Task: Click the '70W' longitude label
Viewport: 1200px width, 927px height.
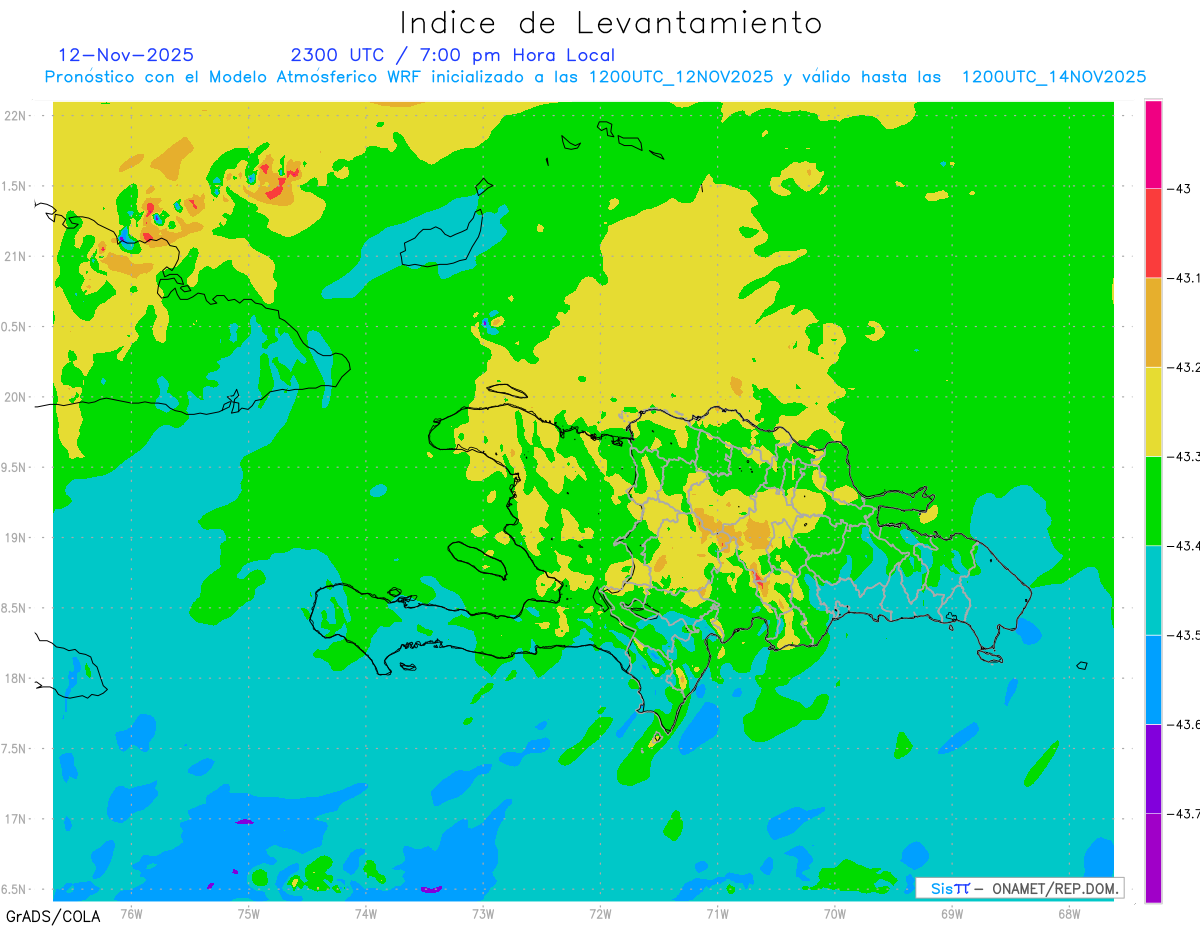Action: click(x=835, y=913)
